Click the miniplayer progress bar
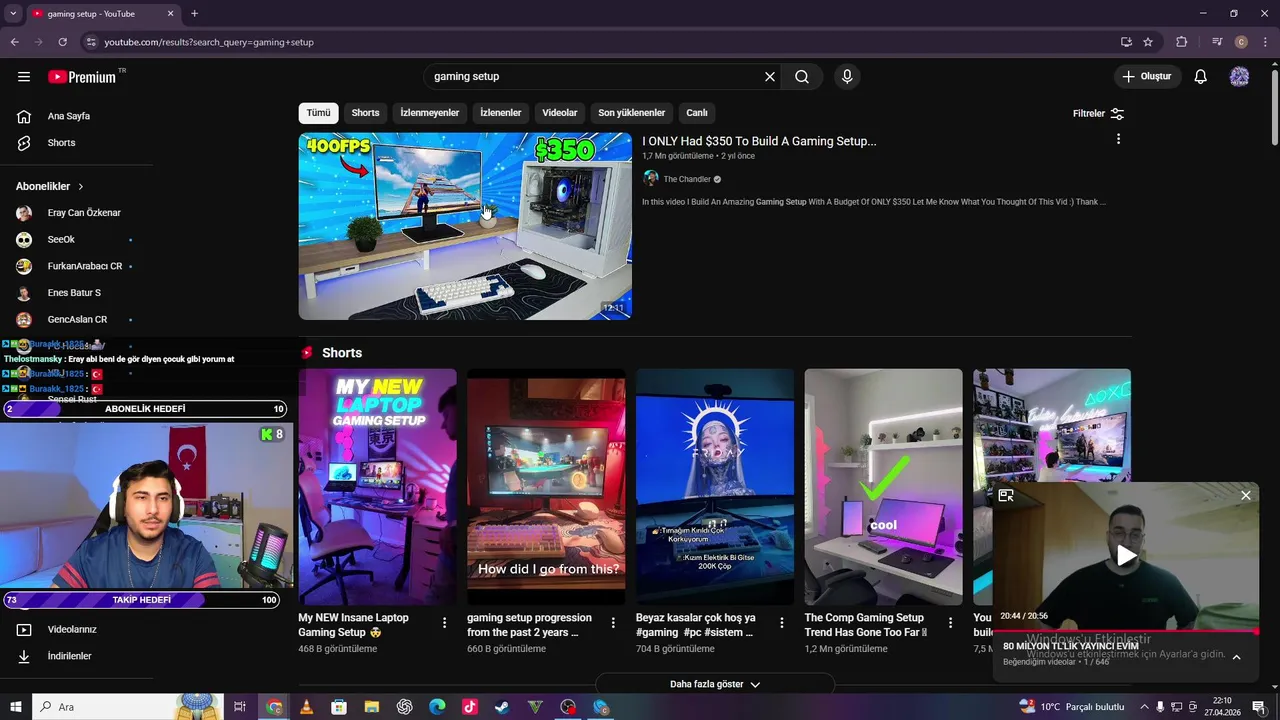1280x720 pixels. [1125, 631]
